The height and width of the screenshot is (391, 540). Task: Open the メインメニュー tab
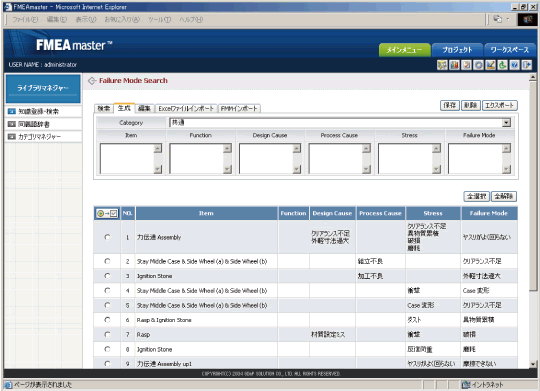click(404, 50)
